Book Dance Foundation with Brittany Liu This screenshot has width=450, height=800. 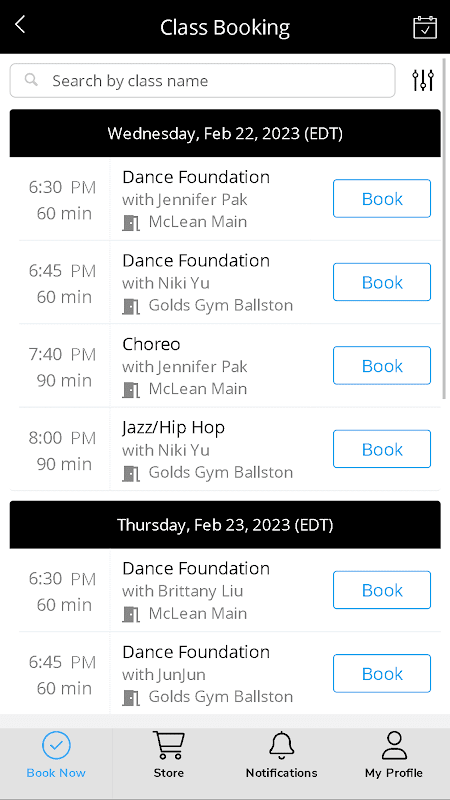[382, 590]
